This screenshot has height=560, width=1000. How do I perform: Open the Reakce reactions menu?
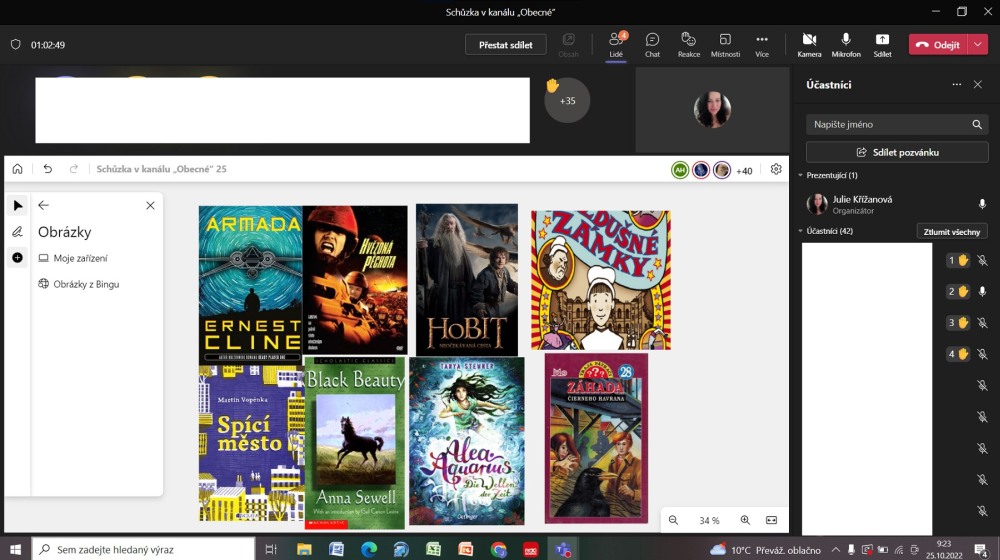pyautogui.click(x=688, y=45)
